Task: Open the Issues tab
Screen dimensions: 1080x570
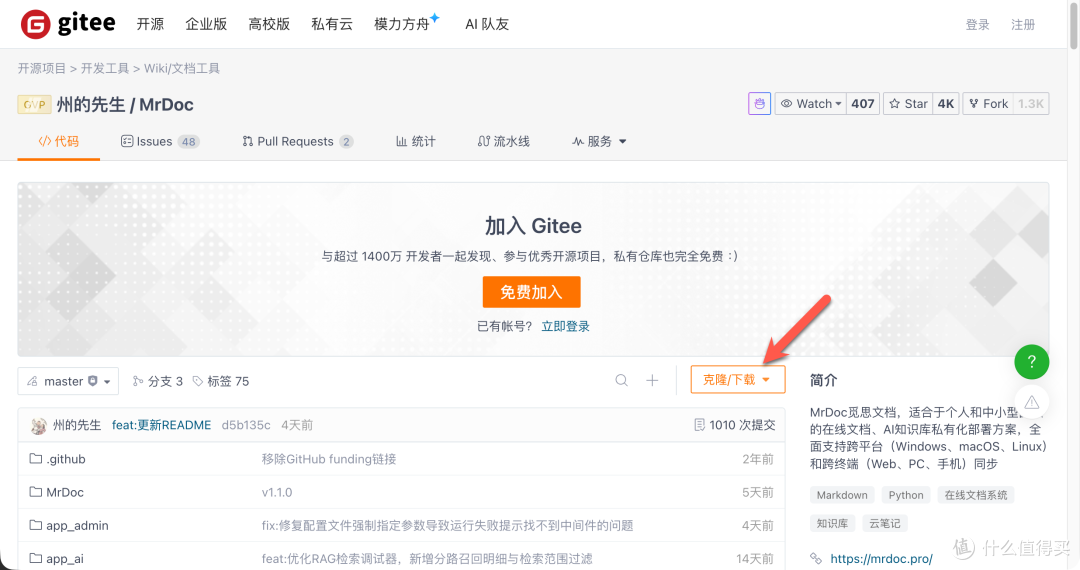Action: pos(160,141)
